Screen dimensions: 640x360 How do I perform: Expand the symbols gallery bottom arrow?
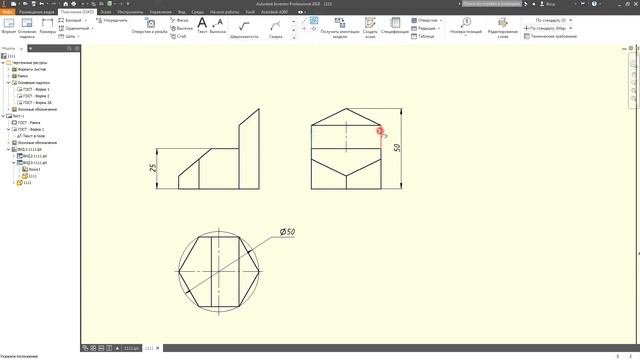(x=293, y=37)
